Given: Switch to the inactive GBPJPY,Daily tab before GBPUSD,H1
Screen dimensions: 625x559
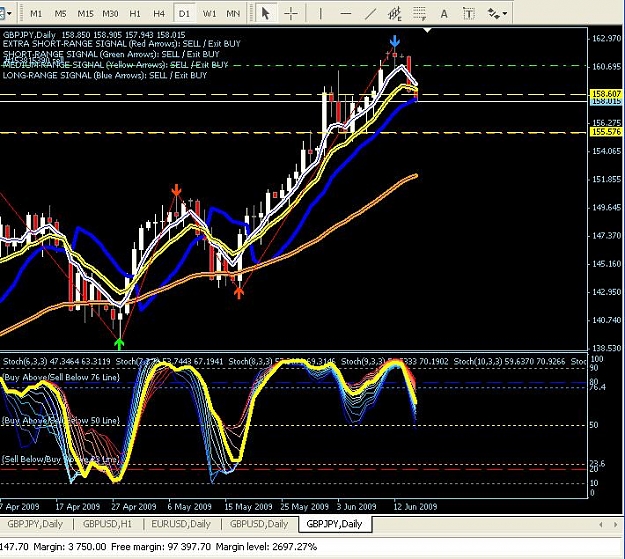Looking at the screenshot, I should [35, 524].
